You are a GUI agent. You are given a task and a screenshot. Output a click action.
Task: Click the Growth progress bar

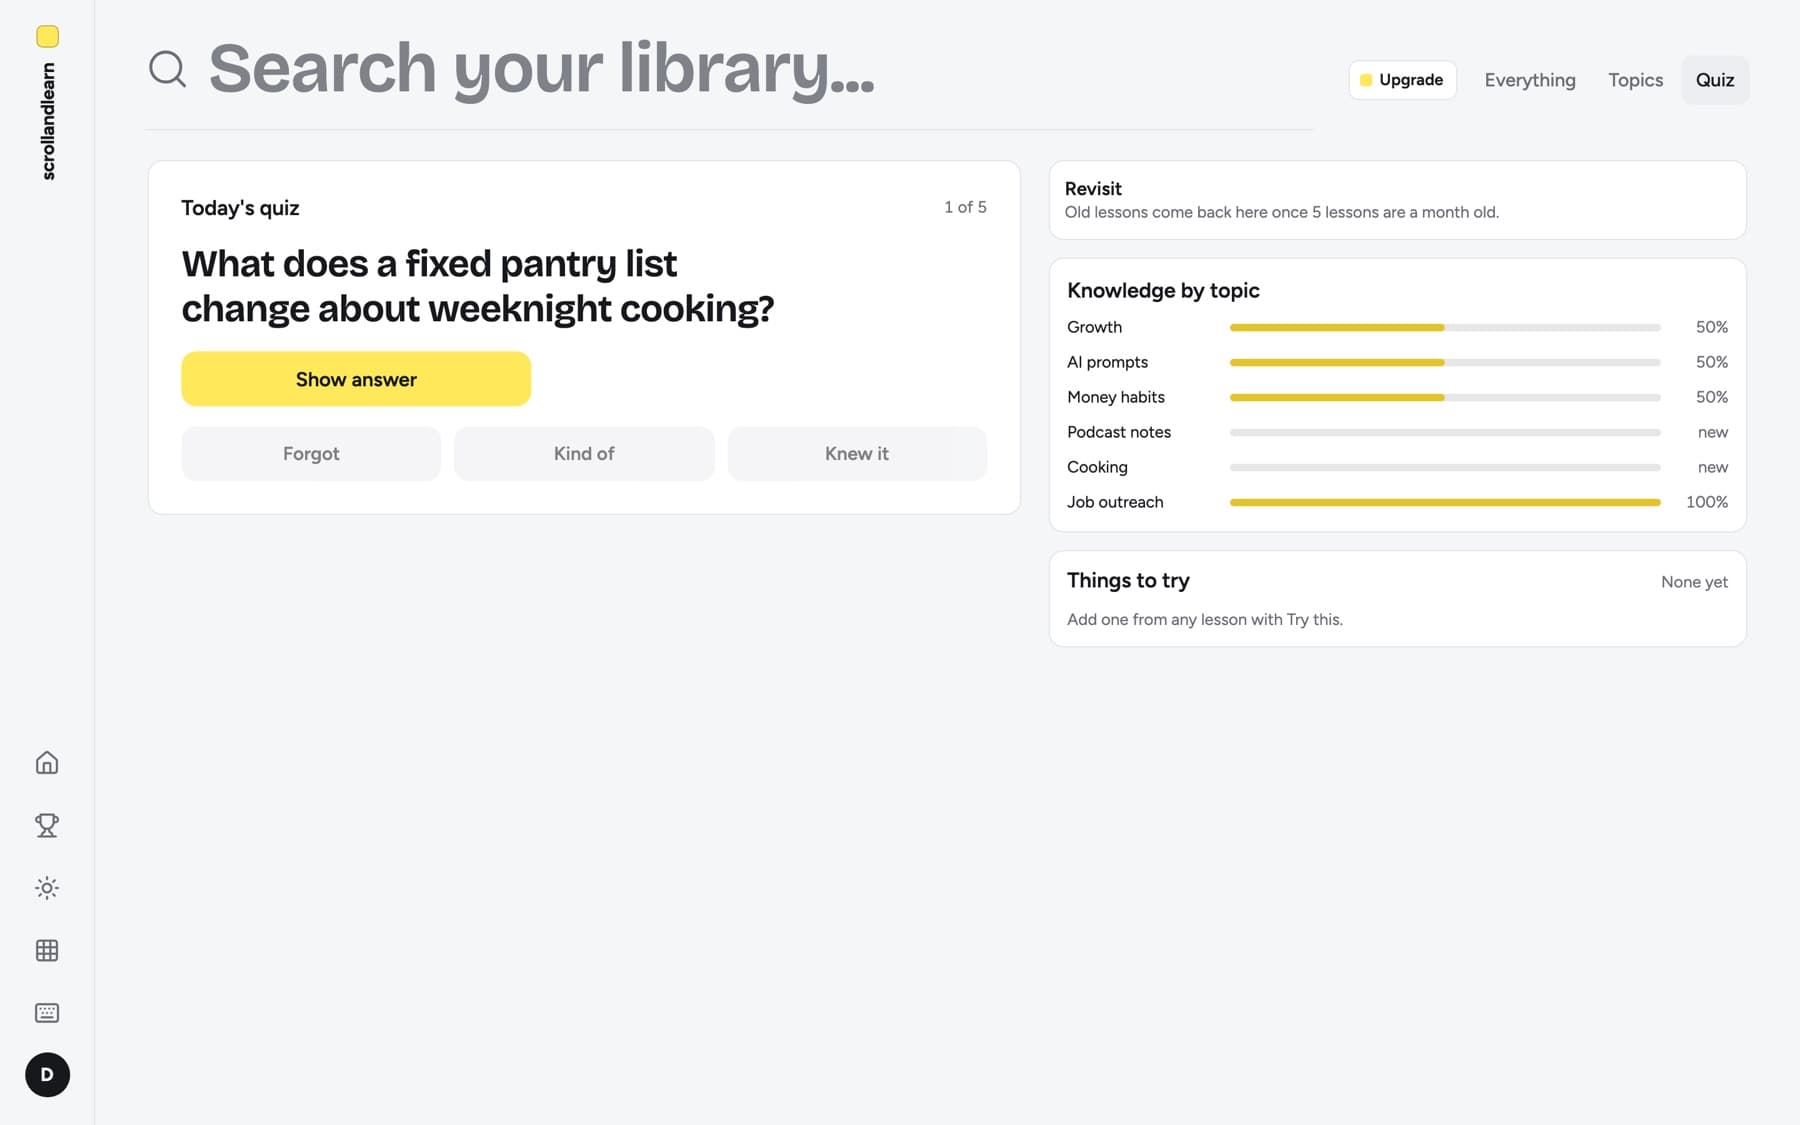pos(1445,327)
